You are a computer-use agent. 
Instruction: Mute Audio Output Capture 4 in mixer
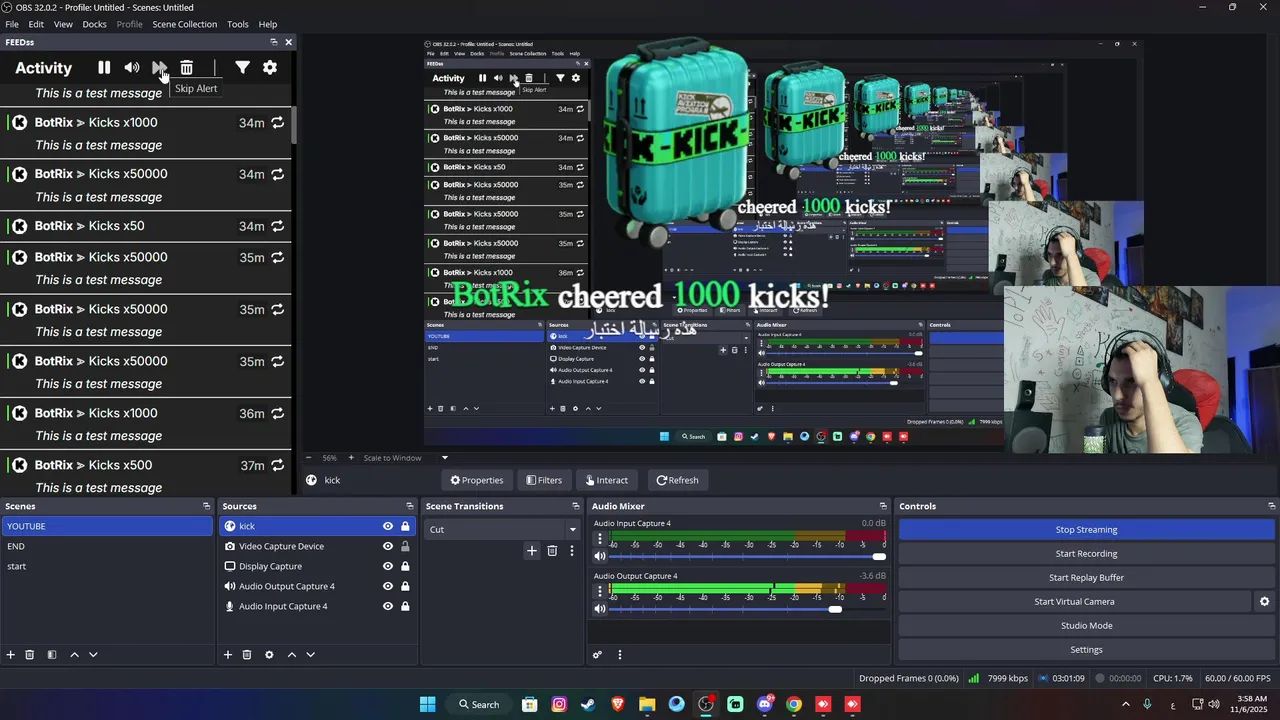[600, 609]
